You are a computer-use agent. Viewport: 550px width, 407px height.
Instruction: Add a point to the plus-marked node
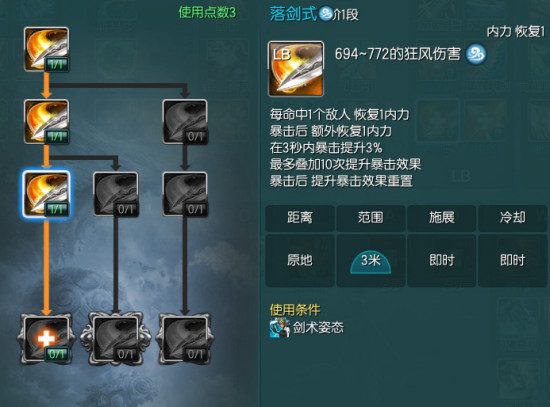tap(46, 339)
